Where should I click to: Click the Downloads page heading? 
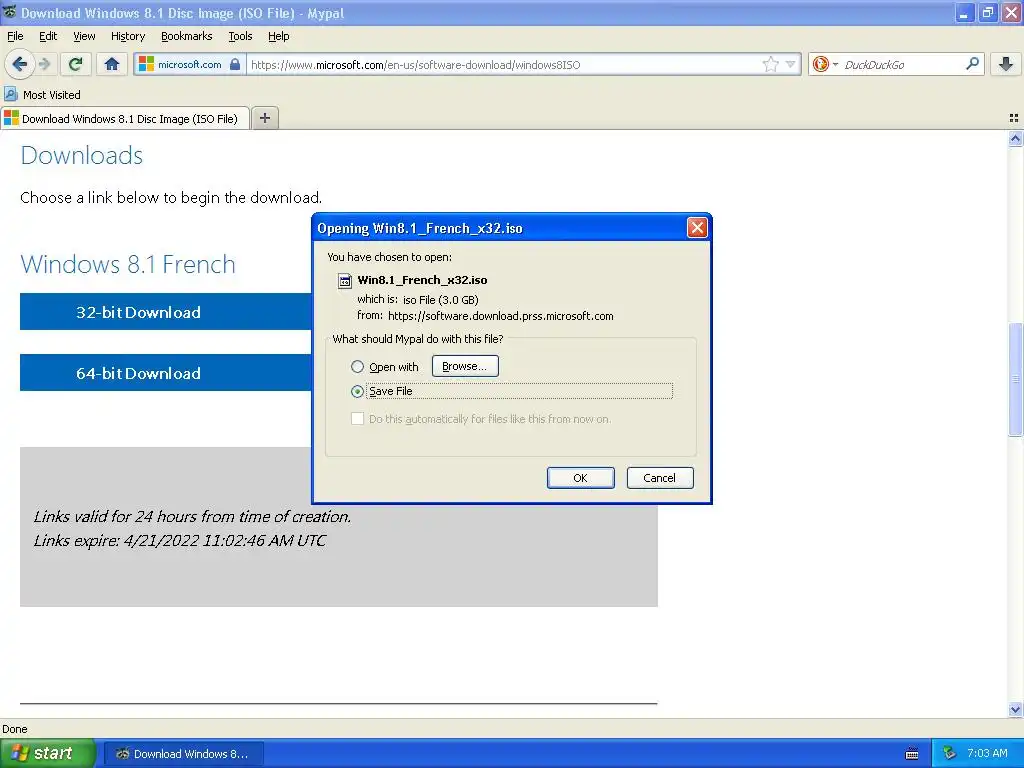coord(82,155)
